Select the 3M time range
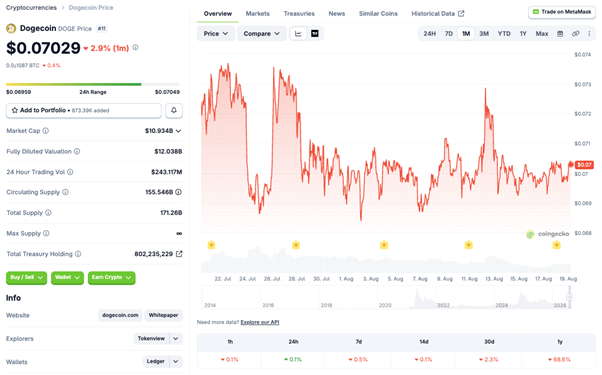This screenshot has width=602, height=375. (484, 34)
